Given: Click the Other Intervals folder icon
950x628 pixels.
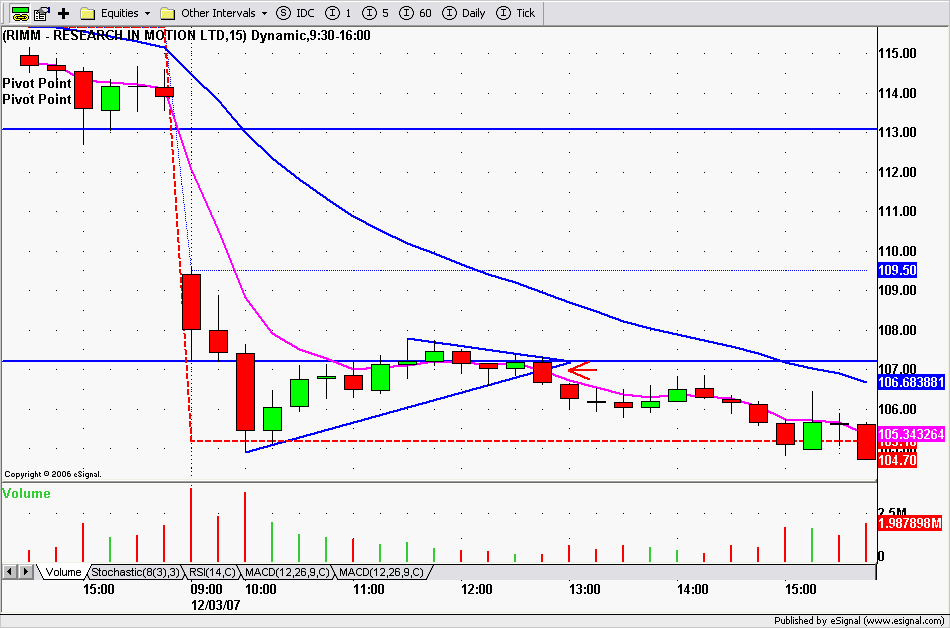Looking at the screenshot, I should 168,13.
